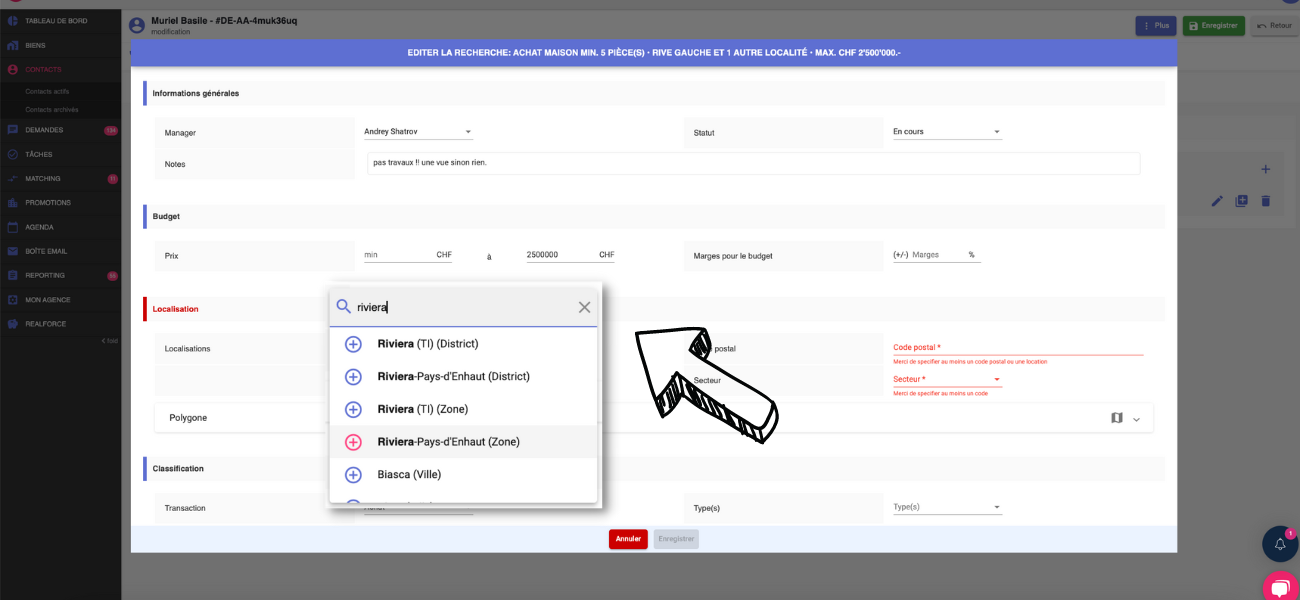The image size is (1300, 600).
Task: Click the Demandes sidebar icon
Action: click(x=13, y=130)
